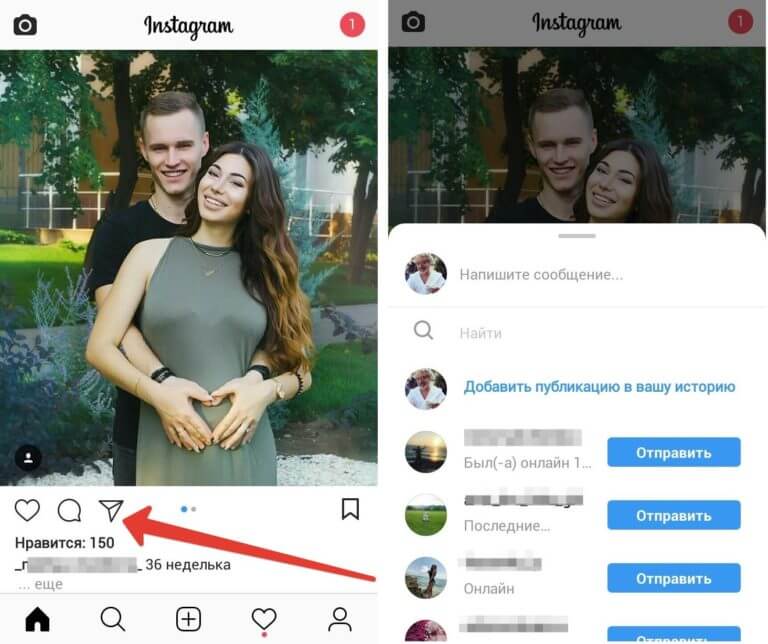Create a new post with plus icon
Viewport: 768px width, 644px height.
click(189, 620)
